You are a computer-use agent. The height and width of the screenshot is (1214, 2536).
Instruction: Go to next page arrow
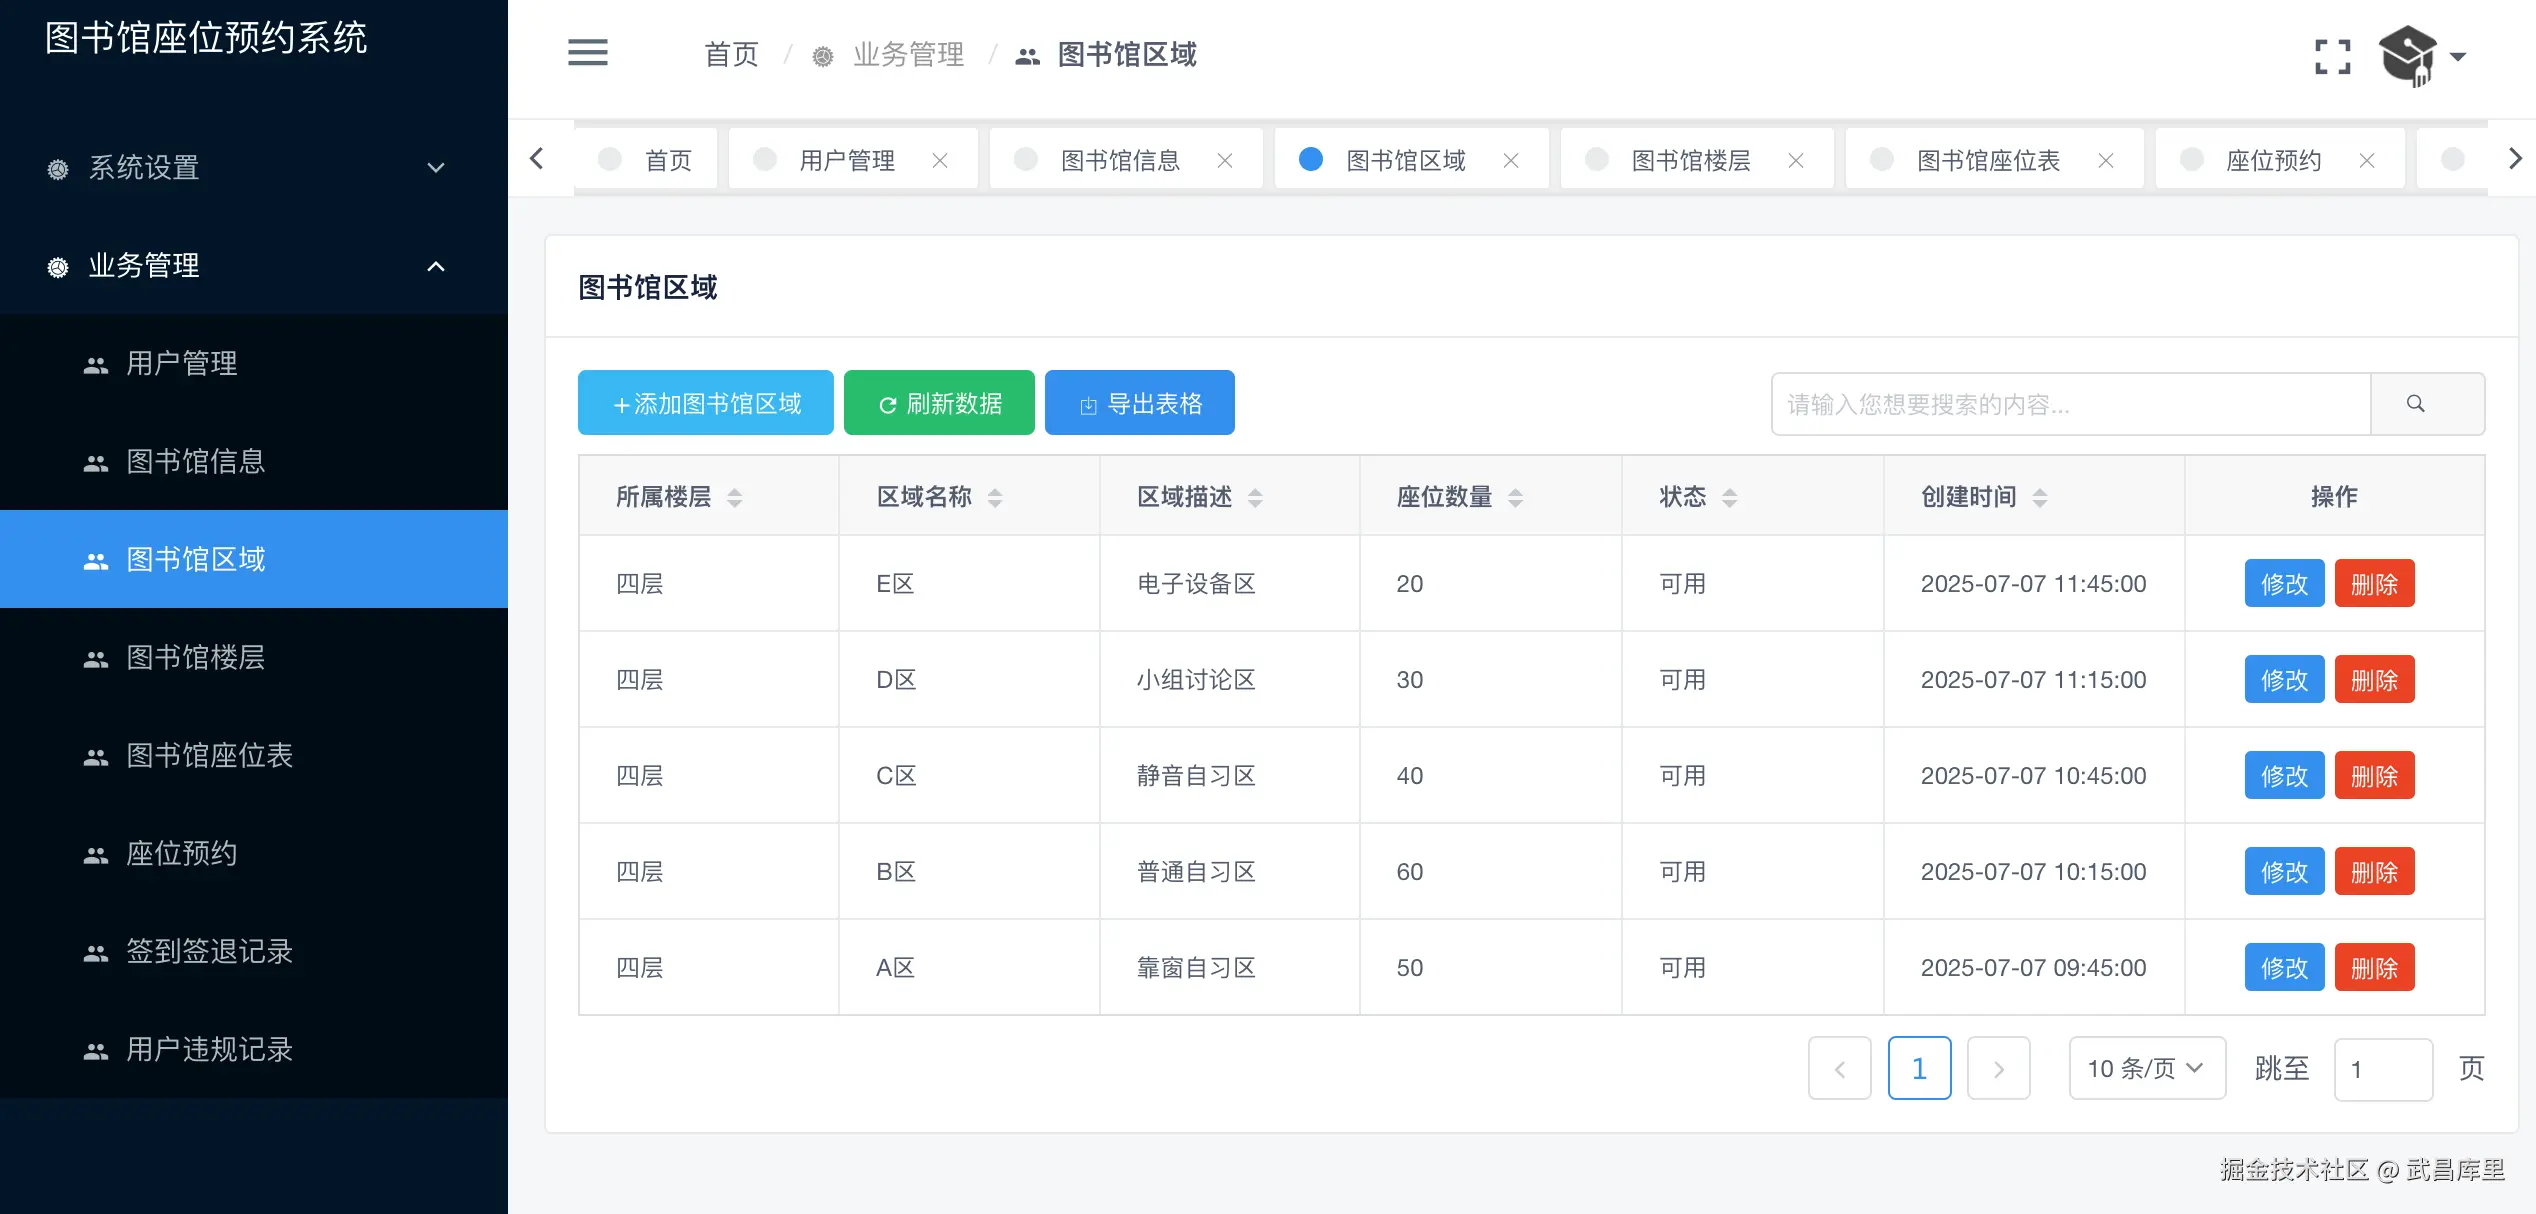[x=1998, y=1069]
